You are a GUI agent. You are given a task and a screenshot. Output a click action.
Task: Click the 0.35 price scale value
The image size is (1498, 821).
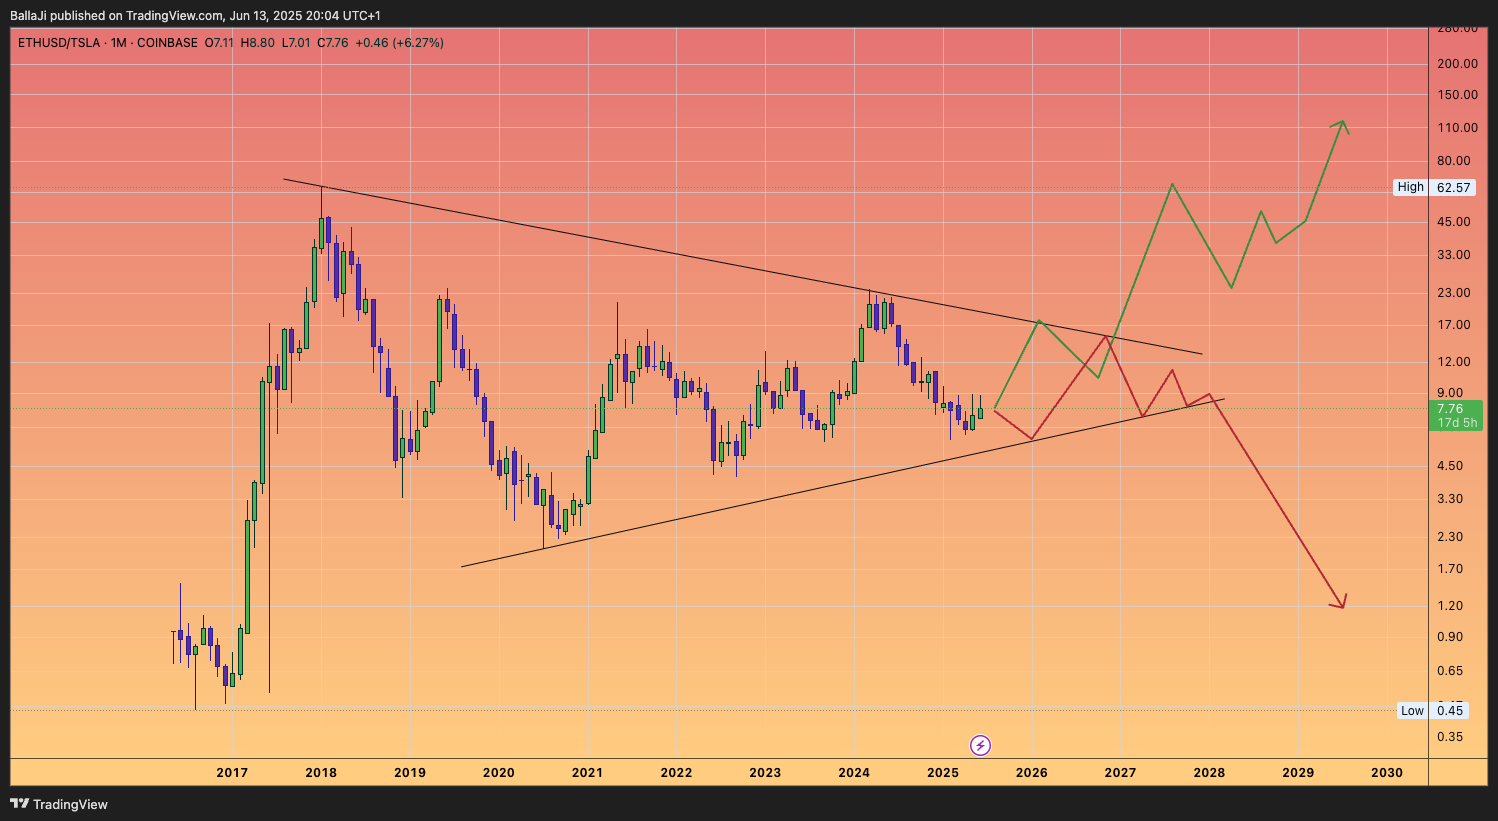coord(1450,737)
